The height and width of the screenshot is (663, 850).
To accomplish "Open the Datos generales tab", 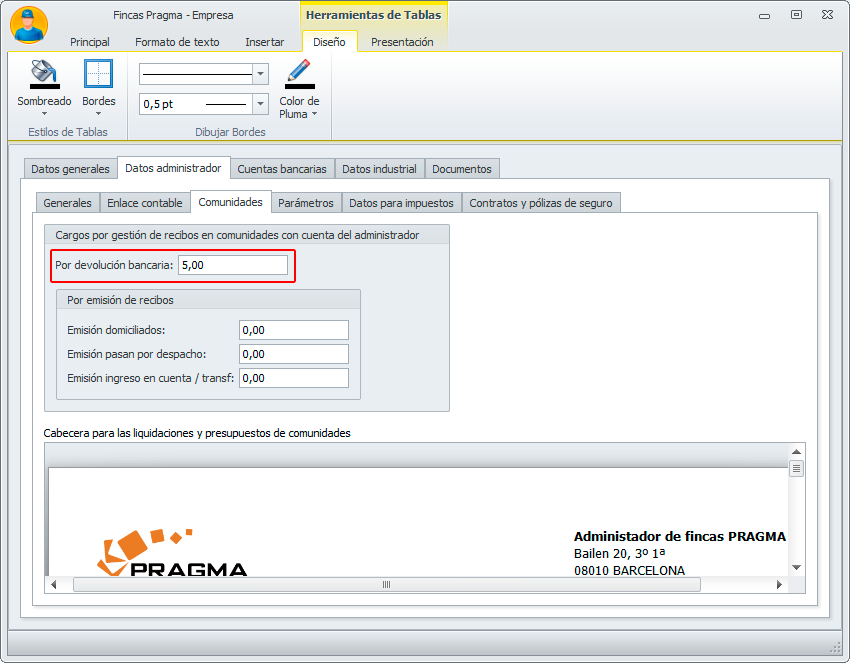I will click(70, 169).
